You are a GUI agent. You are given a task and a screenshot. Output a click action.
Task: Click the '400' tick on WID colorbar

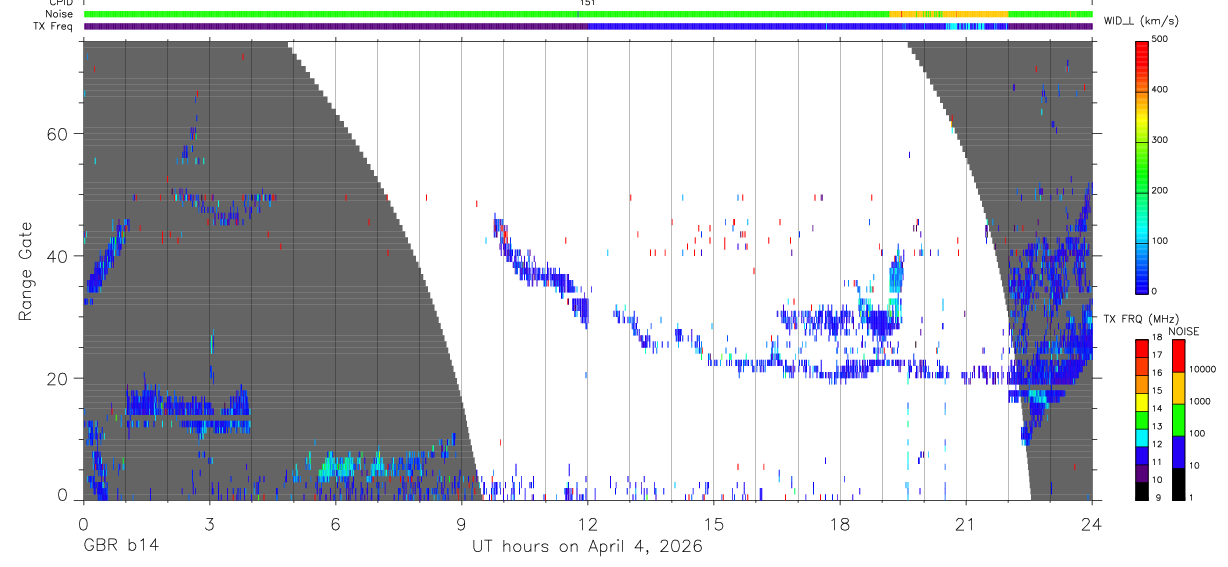(x=1161, y=90)
